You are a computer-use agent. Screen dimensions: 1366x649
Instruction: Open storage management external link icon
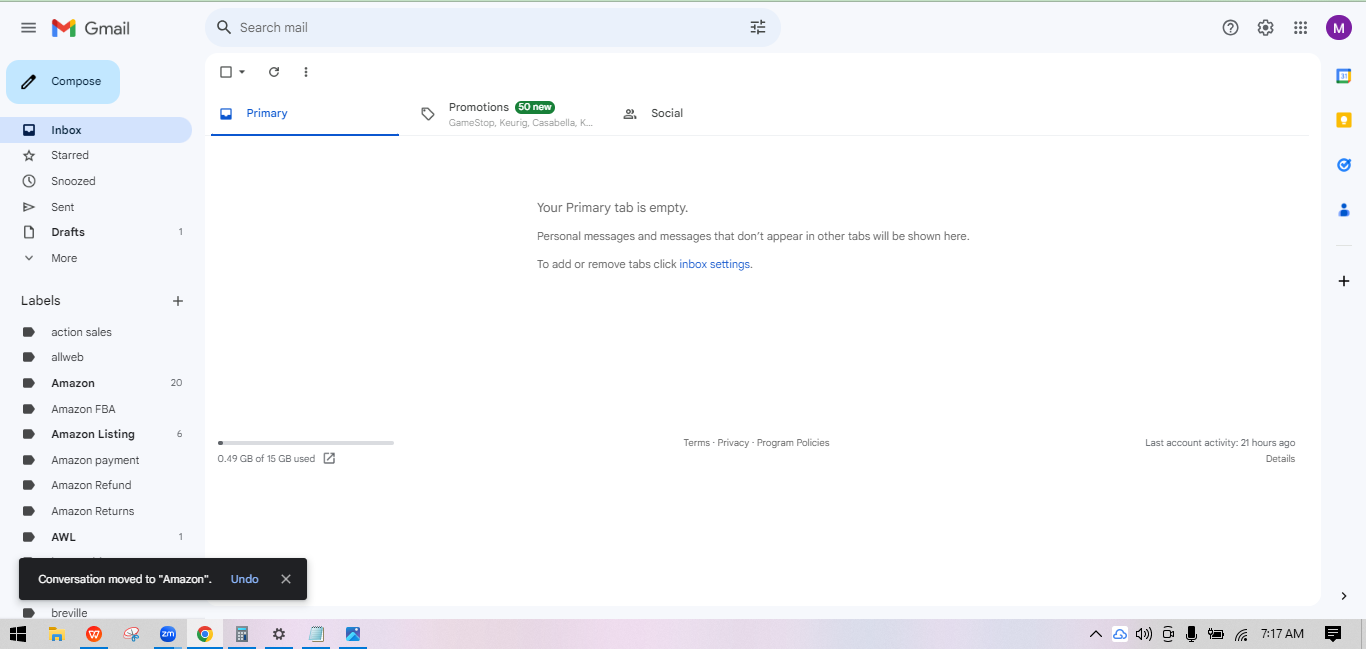click(x=329, y=459)
